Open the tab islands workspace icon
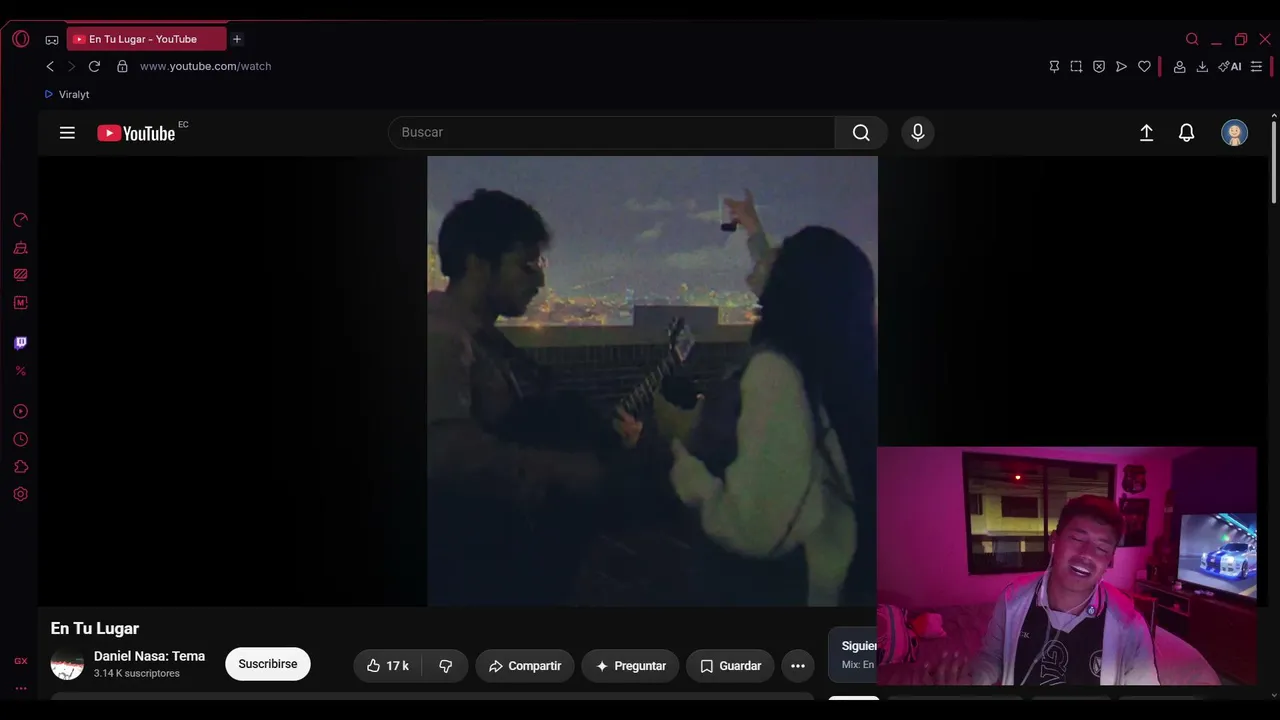 [x=52, y=40]
